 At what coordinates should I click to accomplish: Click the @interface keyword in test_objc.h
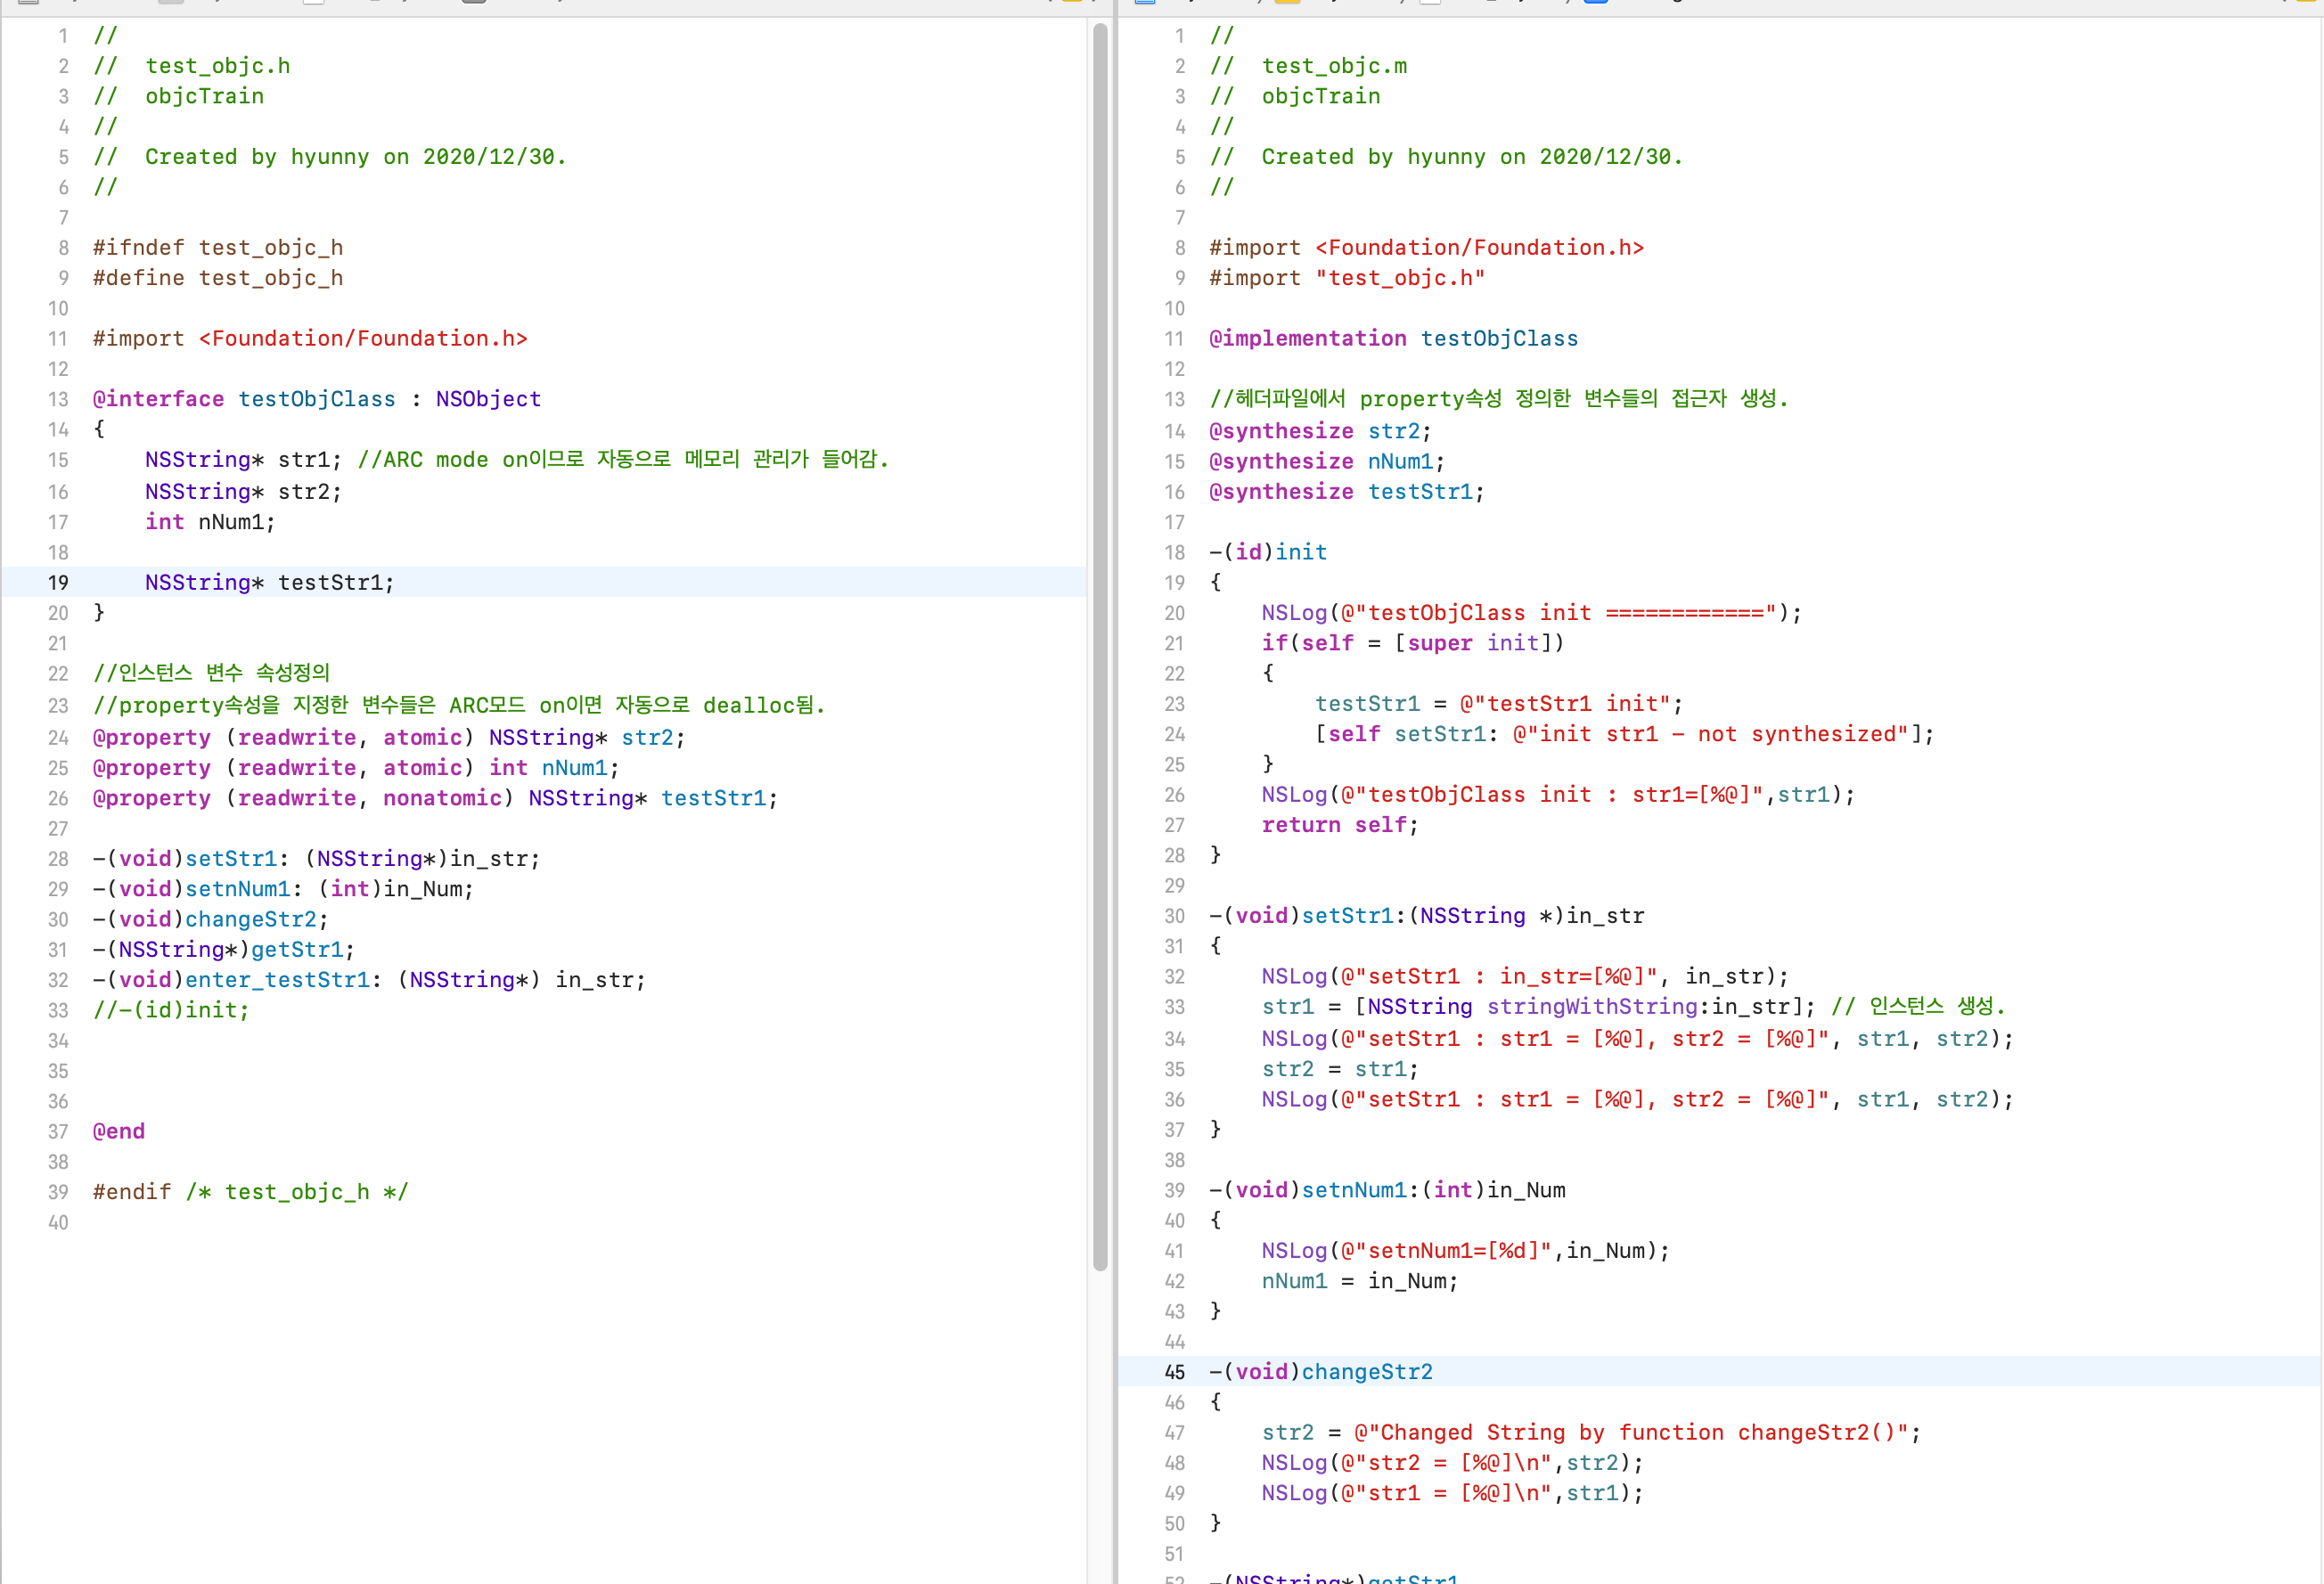(158, 399)
